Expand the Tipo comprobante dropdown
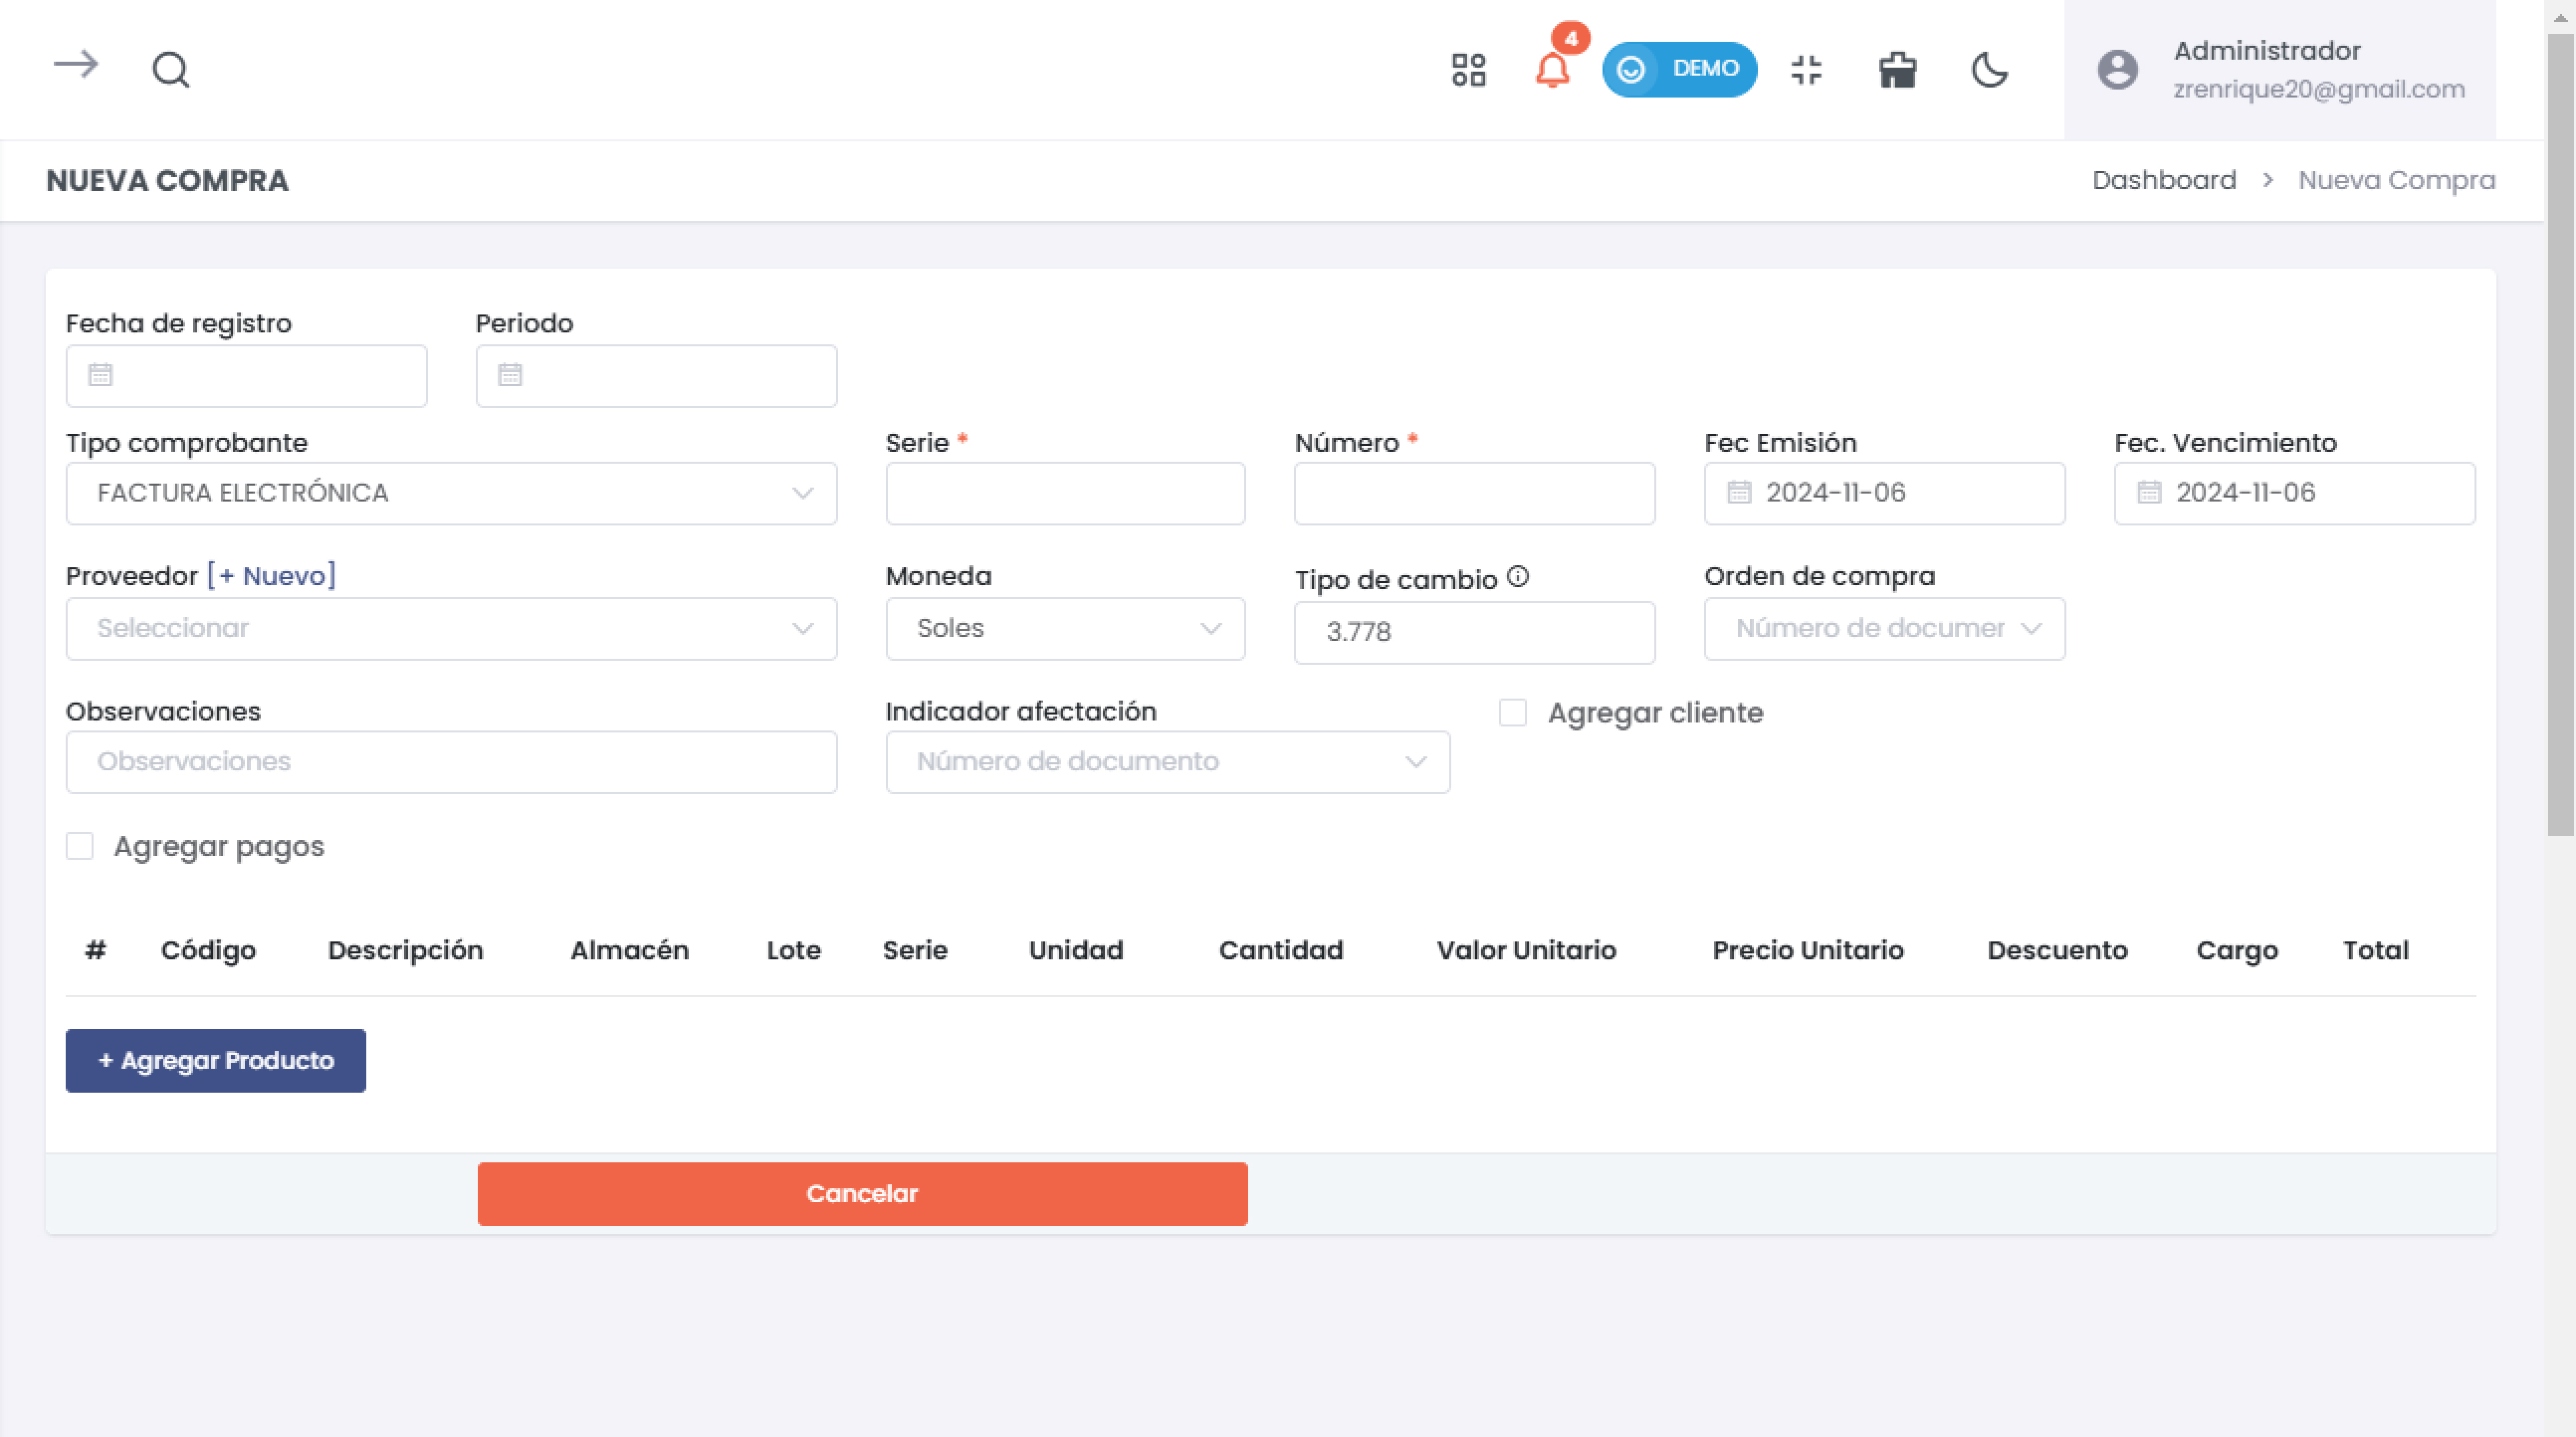Image resolution: width=2576 pixels, height=1437 pixels. [451, 493]
